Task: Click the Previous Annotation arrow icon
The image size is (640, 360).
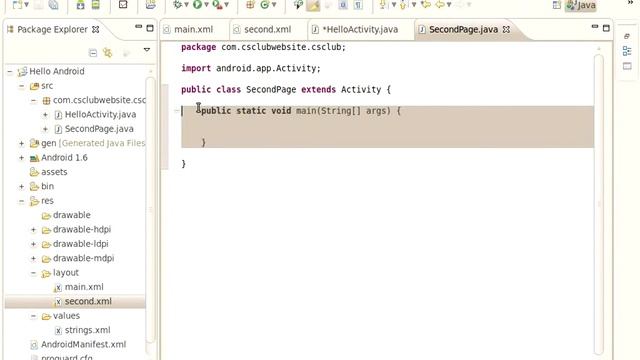Action: click(x=403, y=5)
